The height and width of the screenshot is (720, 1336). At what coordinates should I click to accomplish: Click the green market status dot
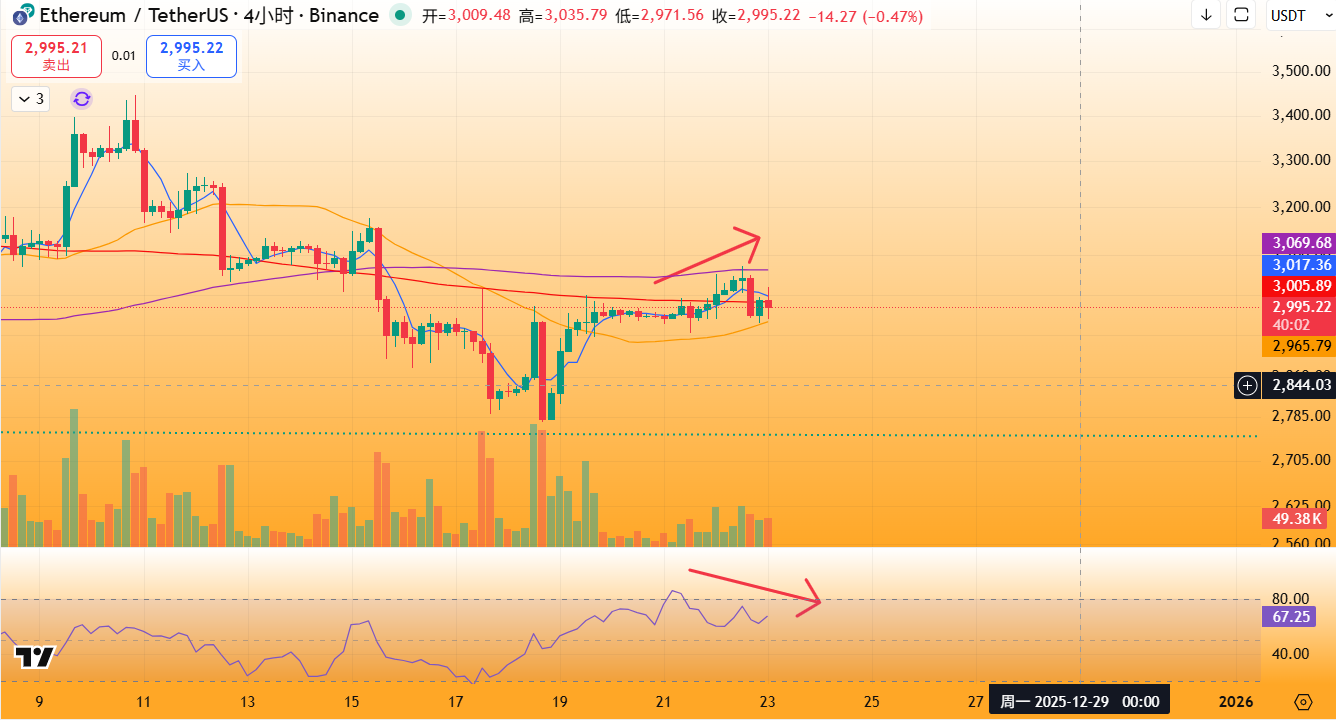[x=400, y=15]
